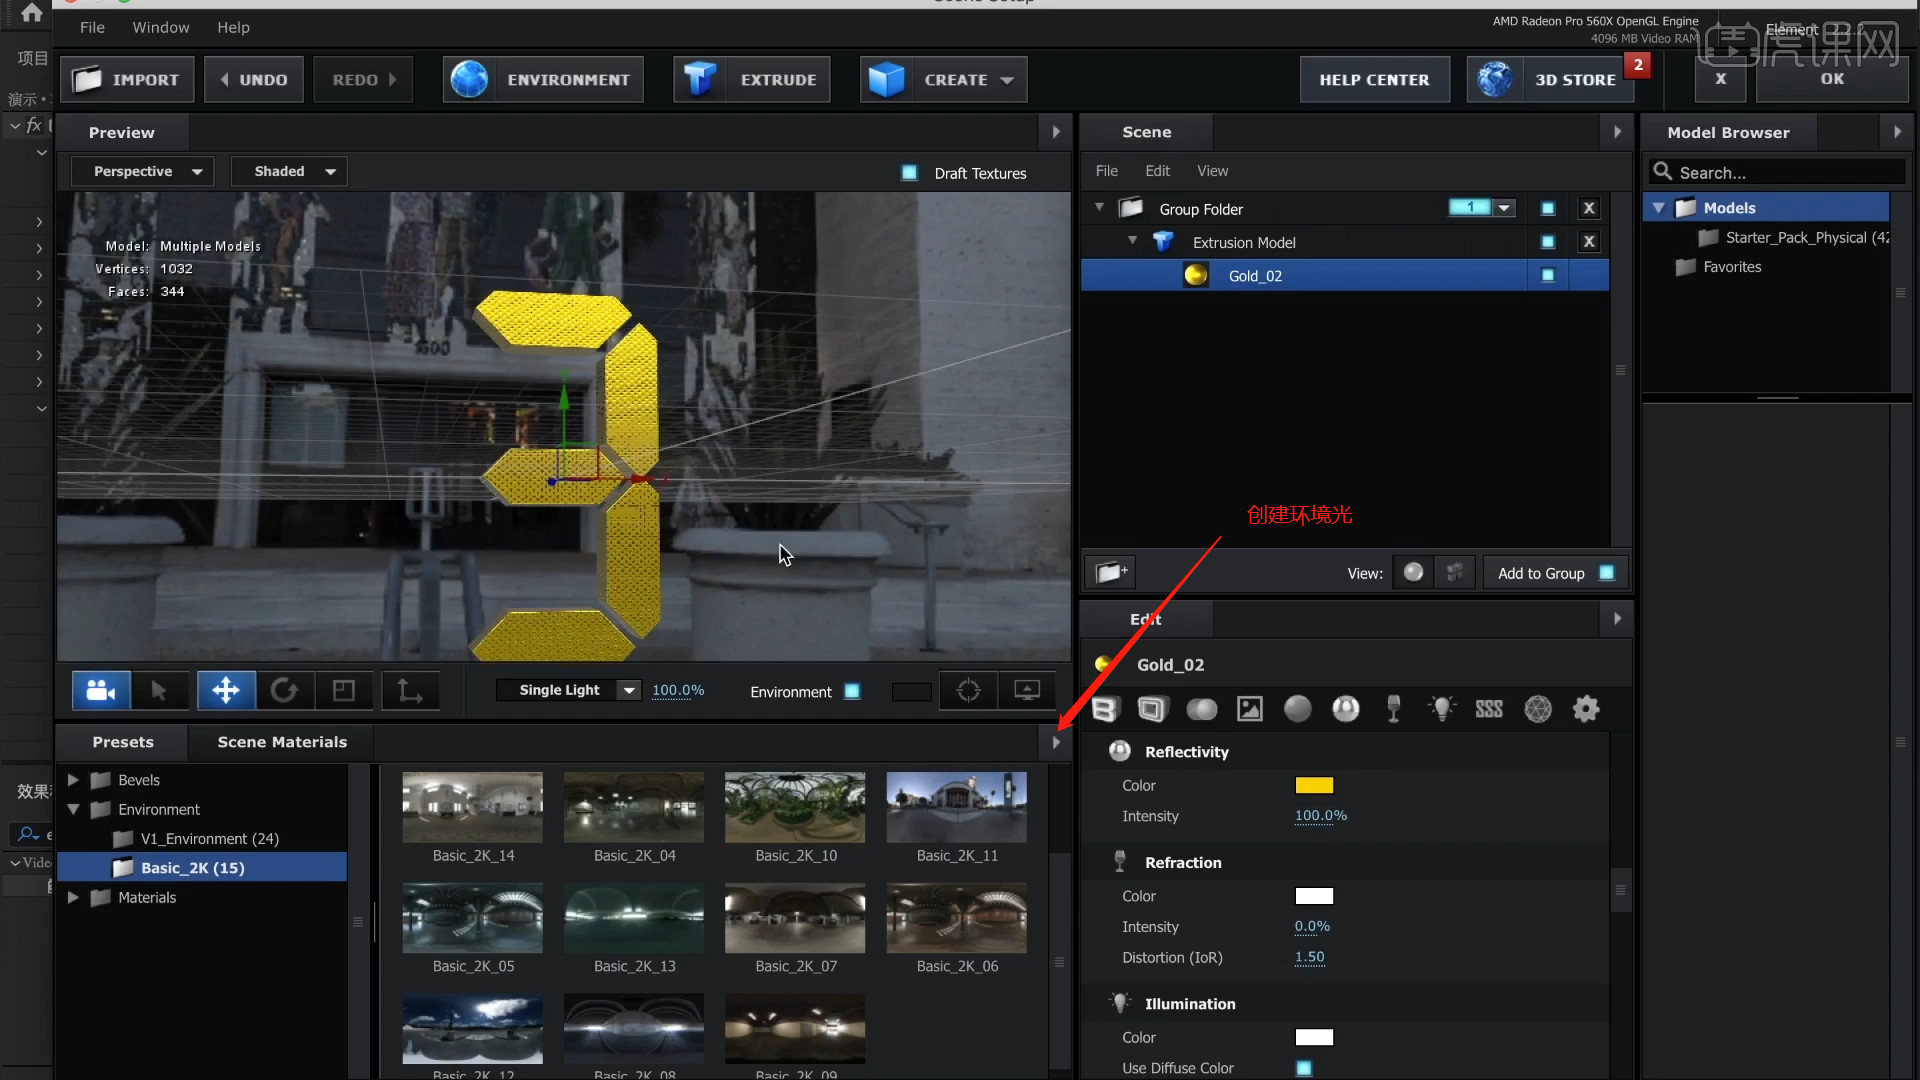
Task: Open the Refraction glass icon
Action: (x=1394, y=709)
